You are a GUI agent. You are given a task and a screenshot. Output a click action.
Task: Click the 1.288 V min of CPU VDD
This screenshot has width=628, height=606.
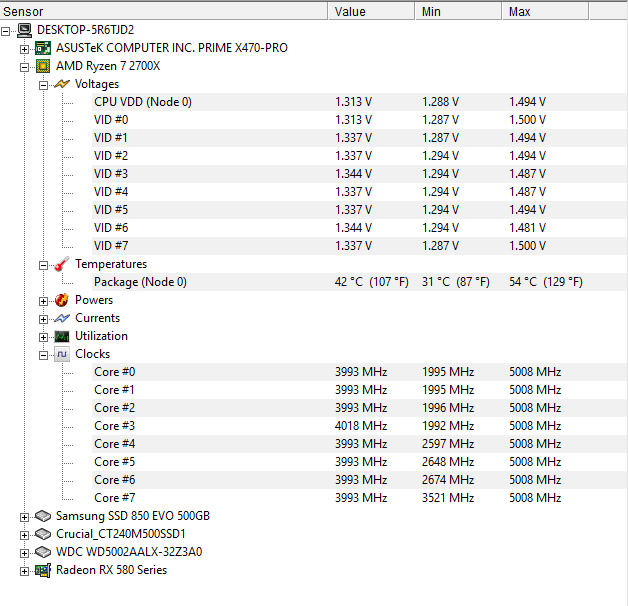point(440,102)
